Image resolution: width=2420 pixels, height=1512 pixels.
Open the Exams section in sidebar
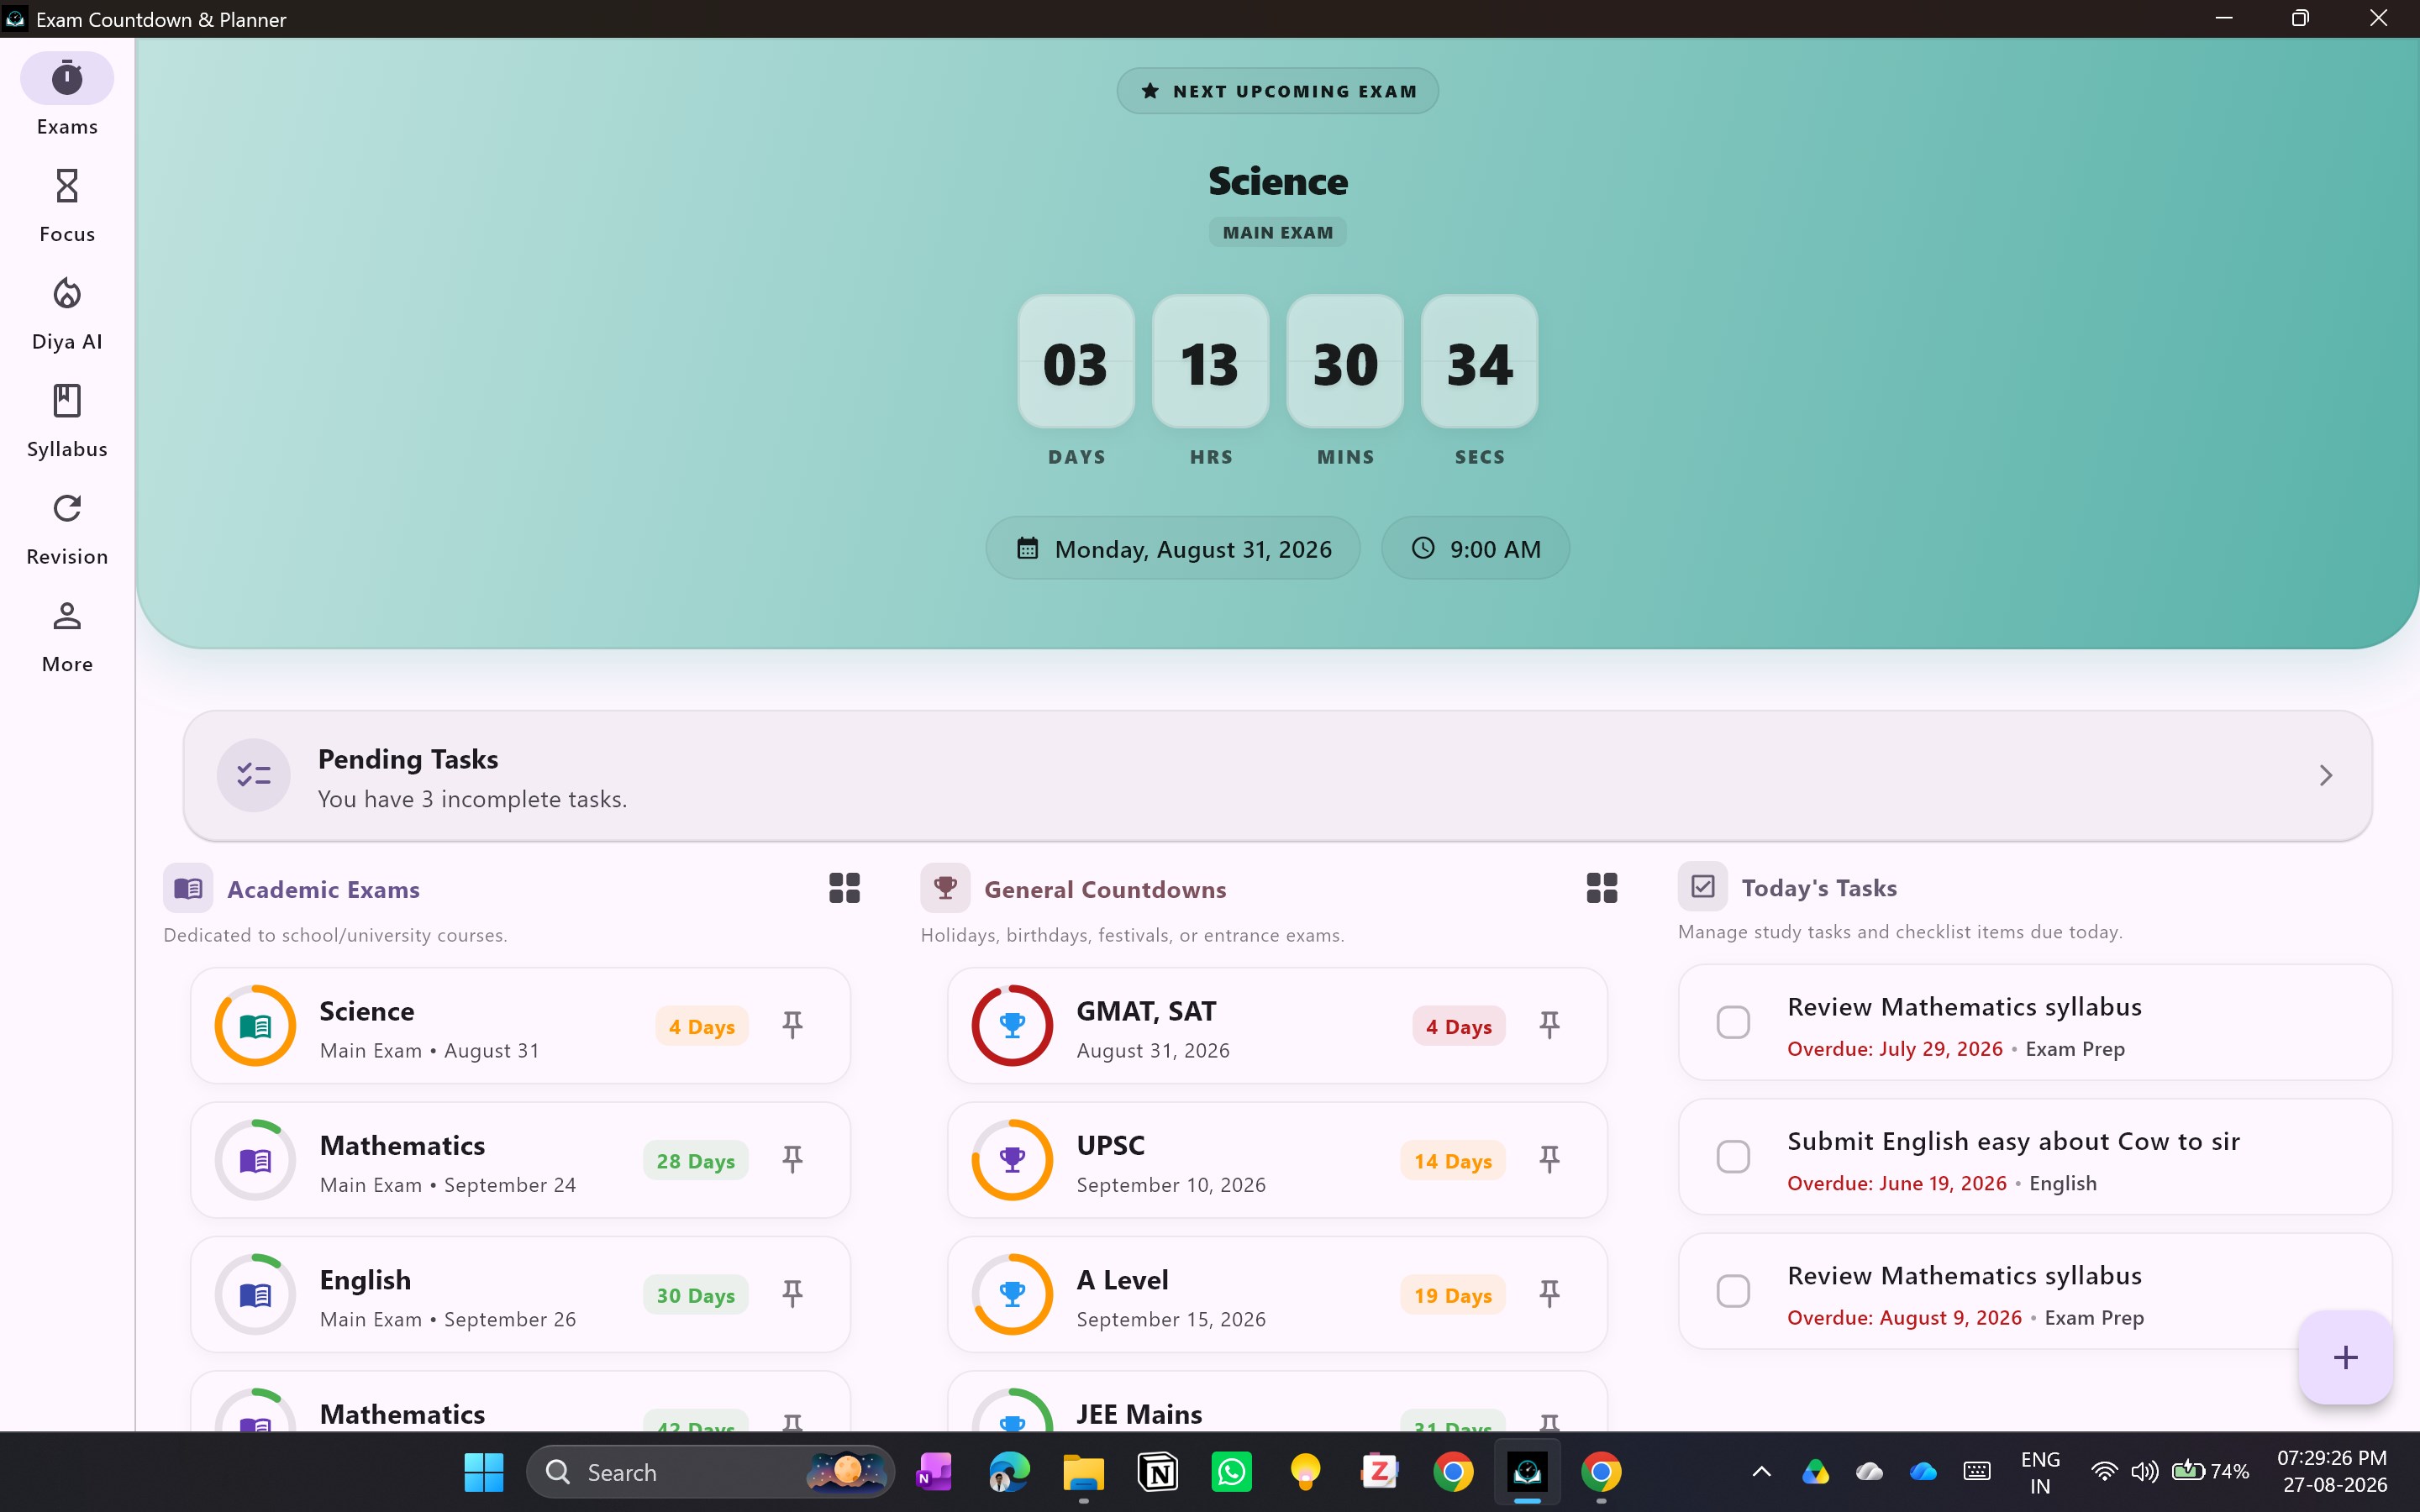point(67,97)
